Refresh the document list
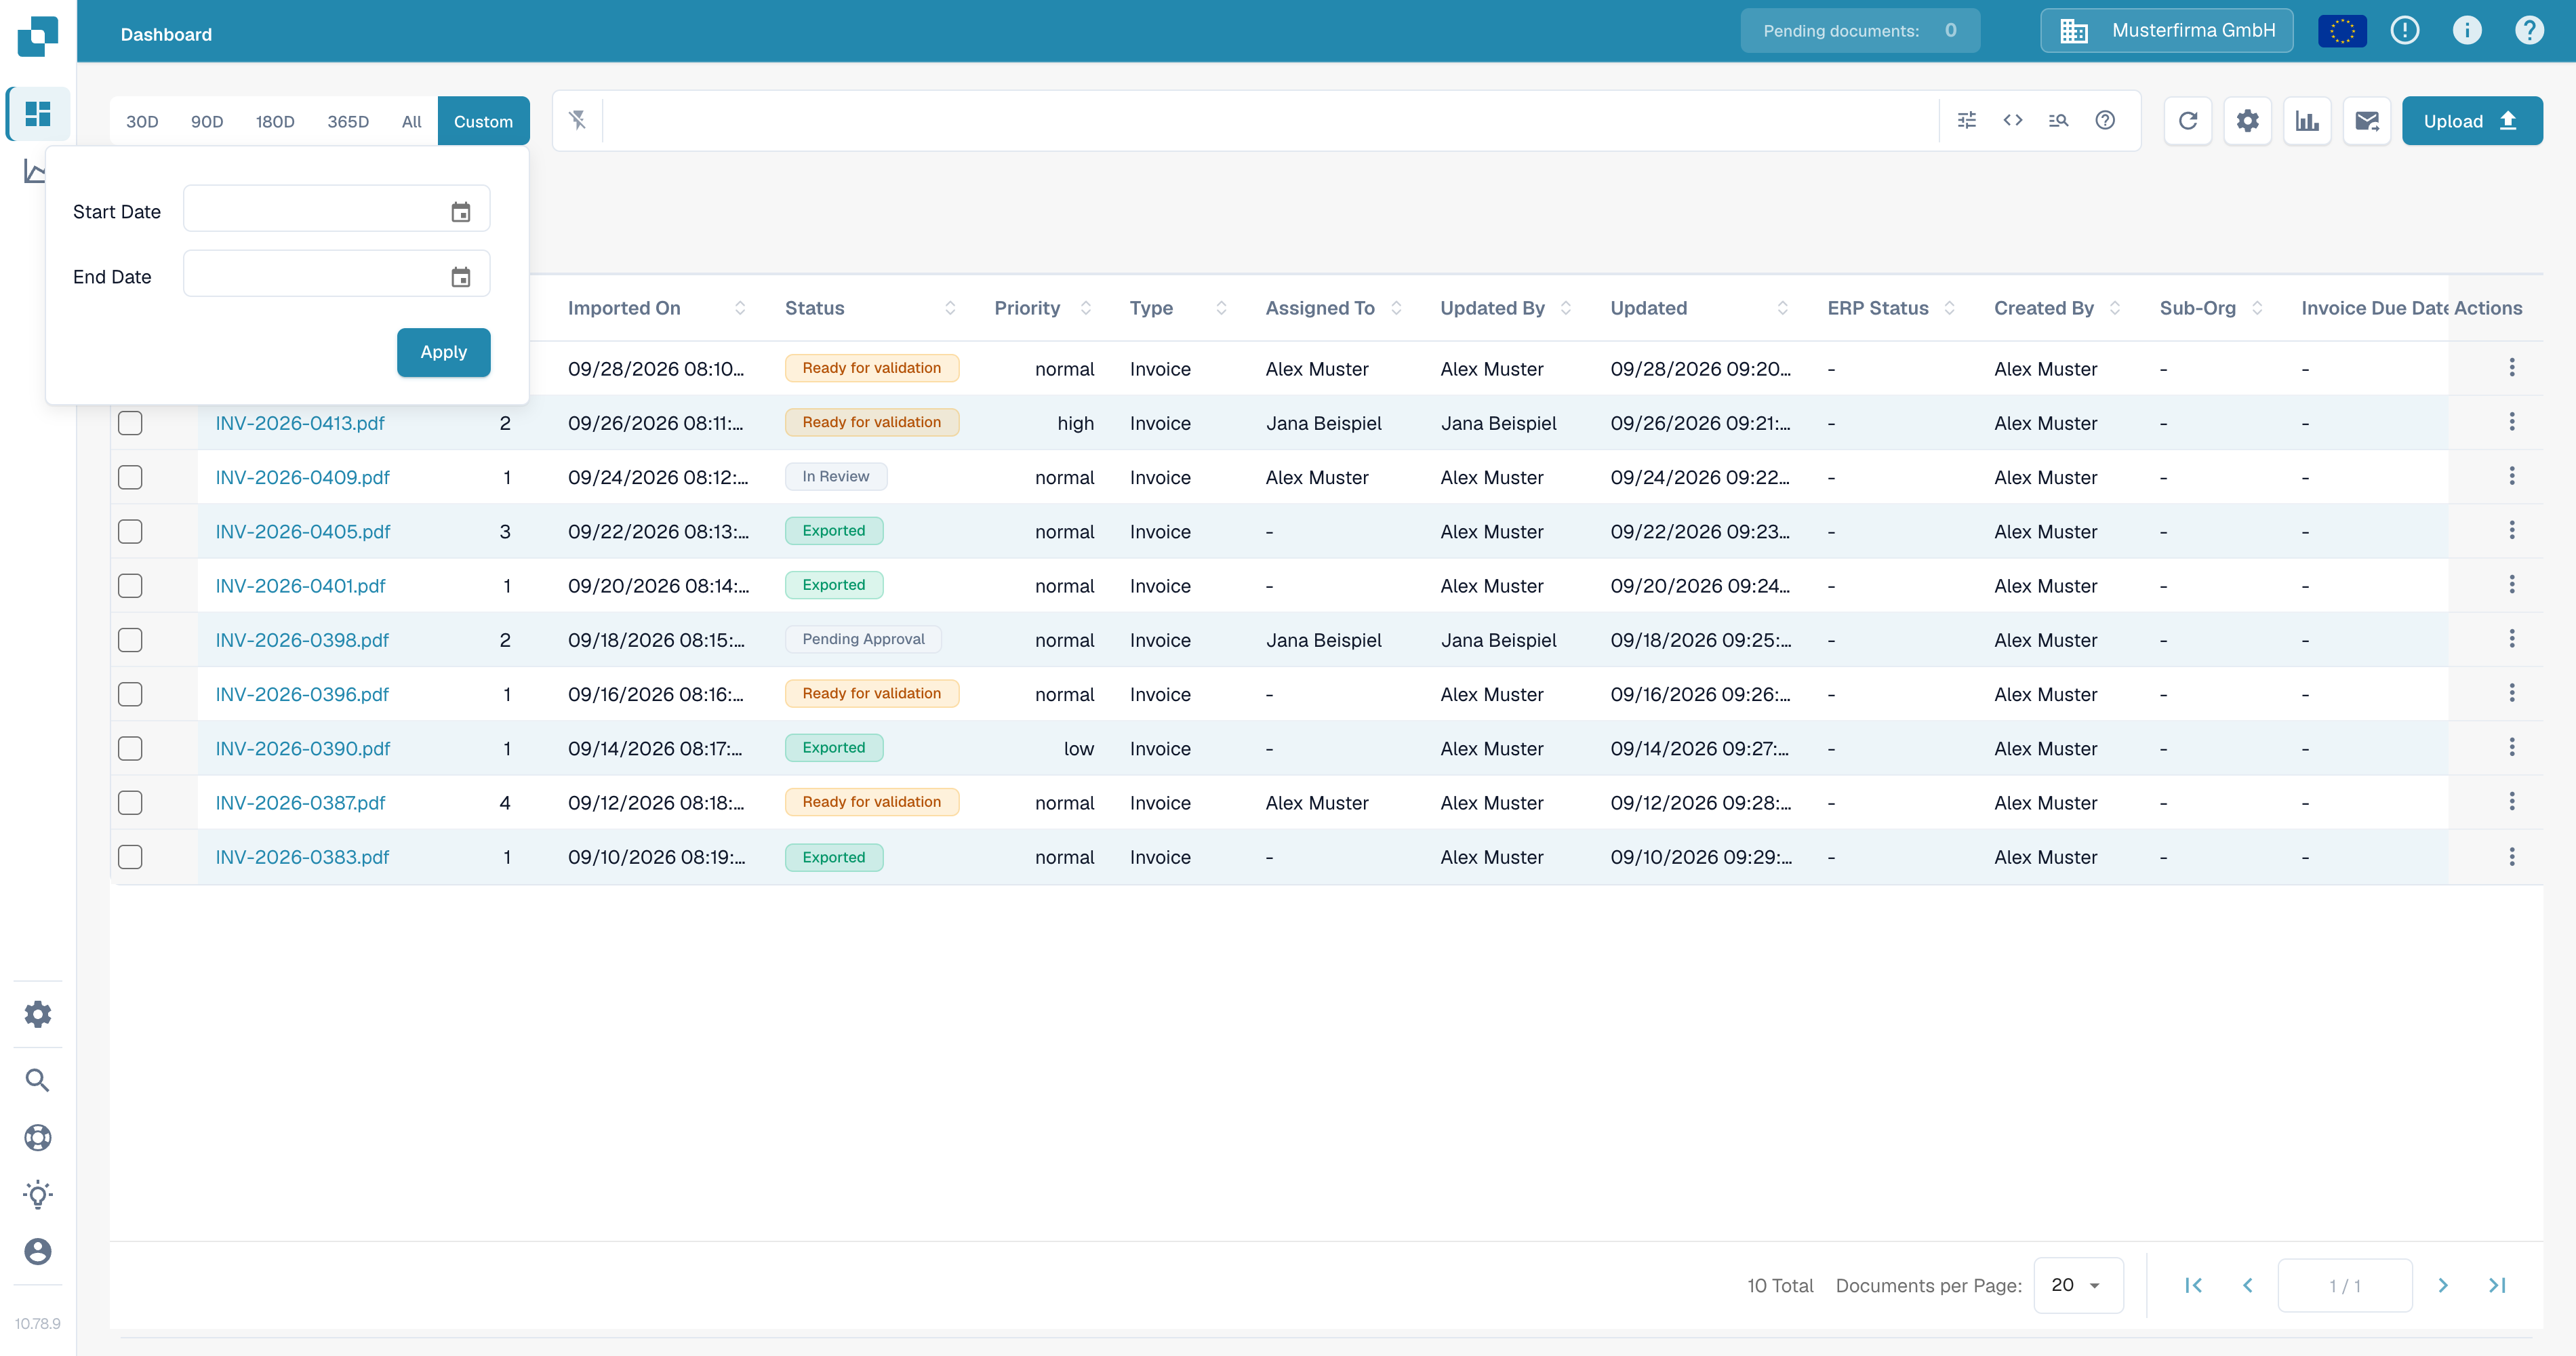Screen dimensions: 2576x1356 (x=2188, y=121)
